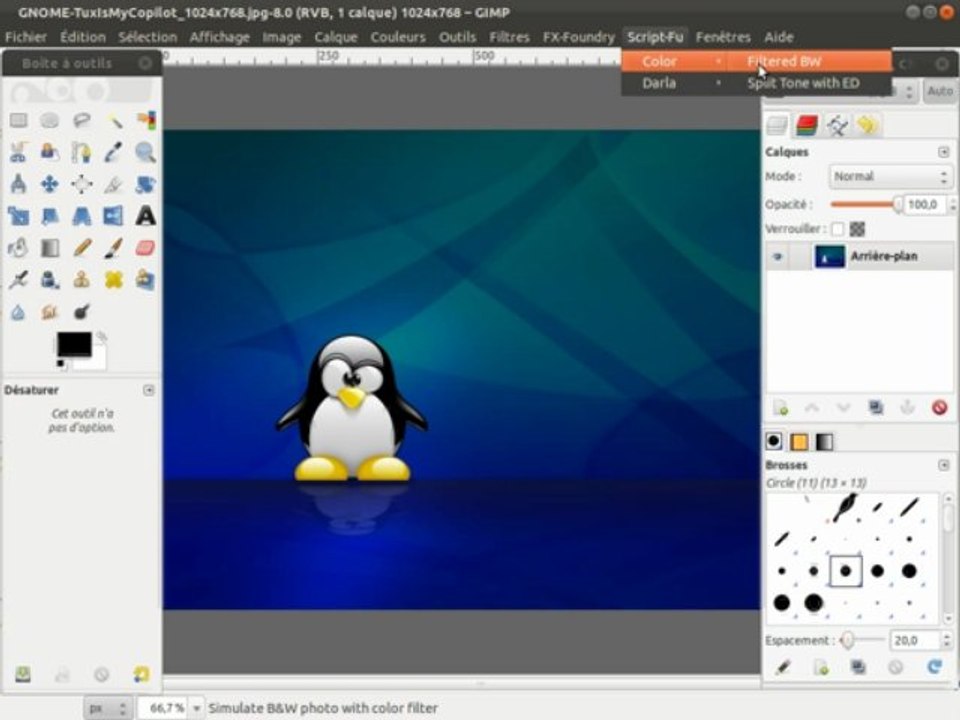Adjust the Opacité value stepper arrows
This screenshot has width=960, height=720.
952,204
